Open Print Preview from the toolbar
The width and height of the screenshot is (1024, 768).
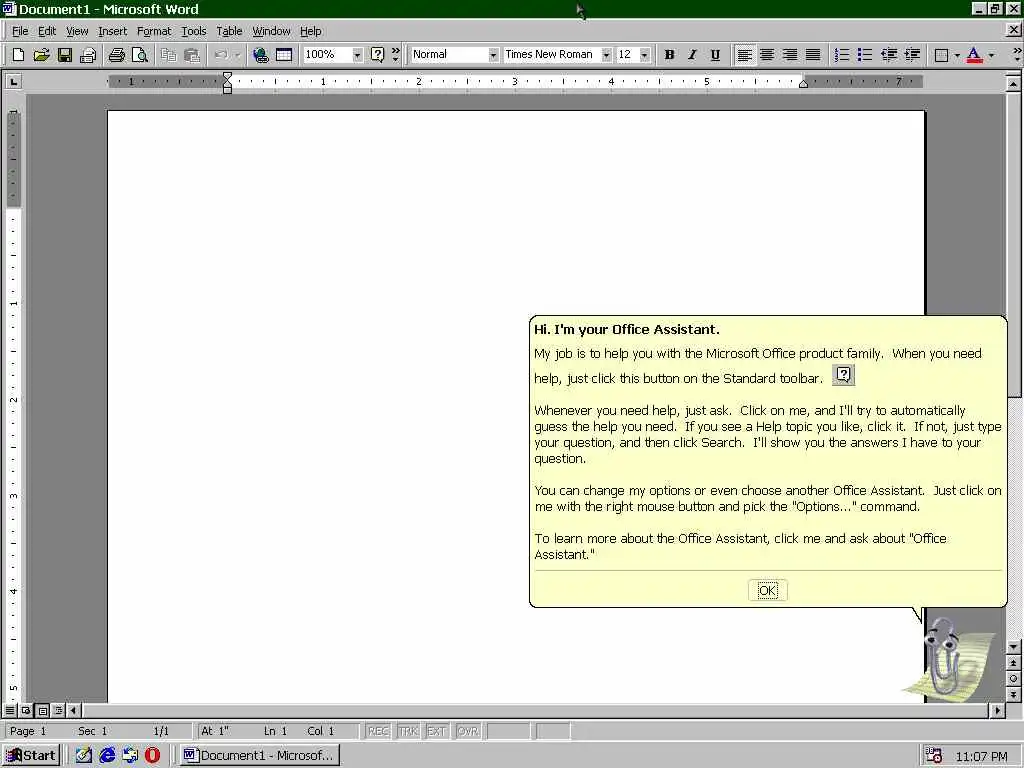click(140, 55)
